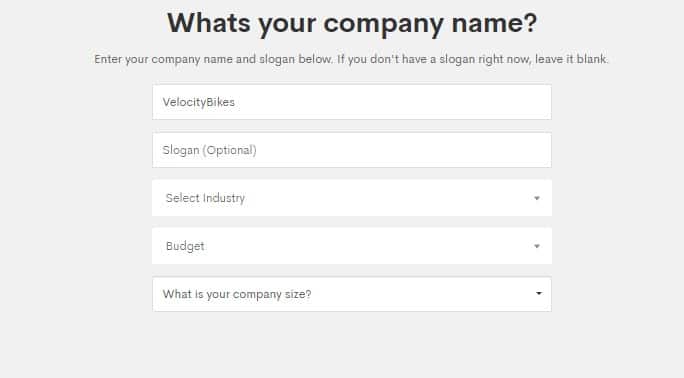This screenshot has height=378, width=684.
Task: Click the empty right end of slogan field
Action: 480,150
